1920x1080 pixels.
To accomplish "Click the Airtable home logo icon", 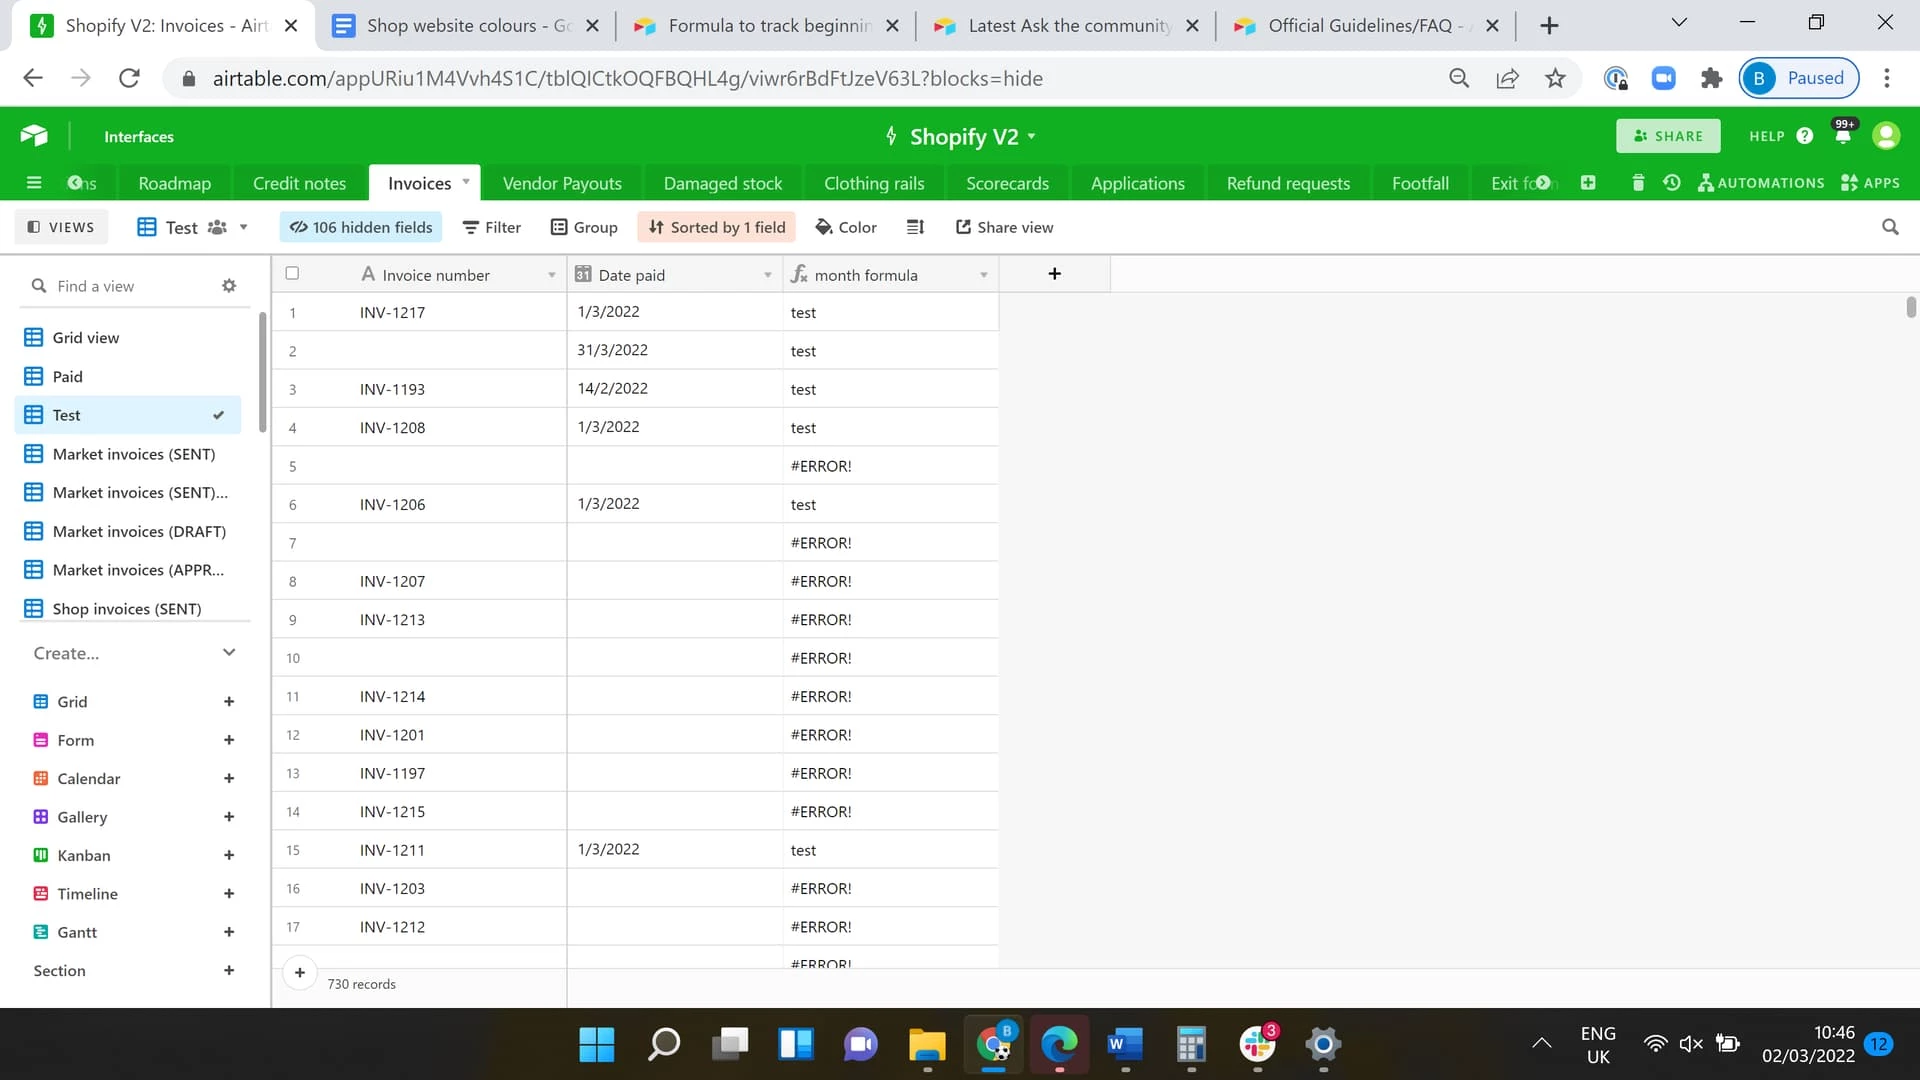I will coord(34,136).
